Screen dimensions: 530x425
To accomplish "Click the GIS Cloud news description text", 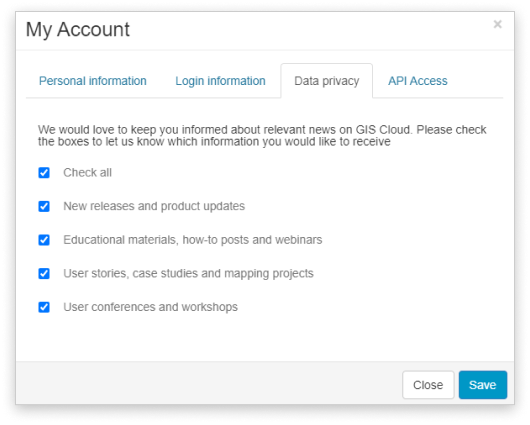I will pos(262,136).
